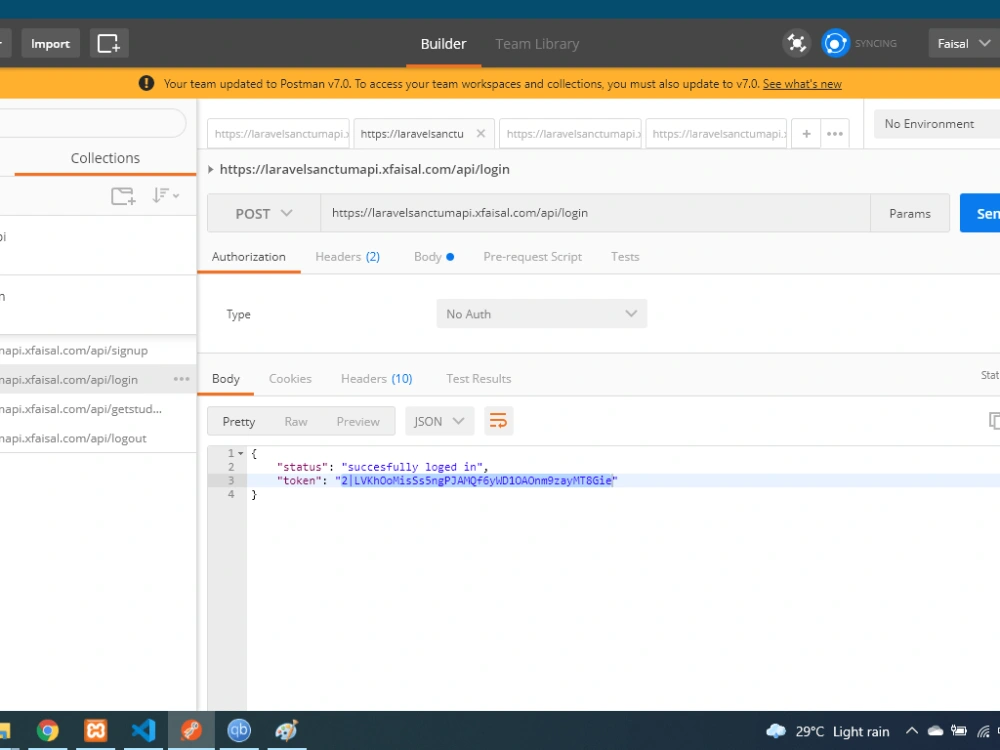The image size is (1000, 750).
Task: Select the response Cookies tab
Action: coord(290,378)
